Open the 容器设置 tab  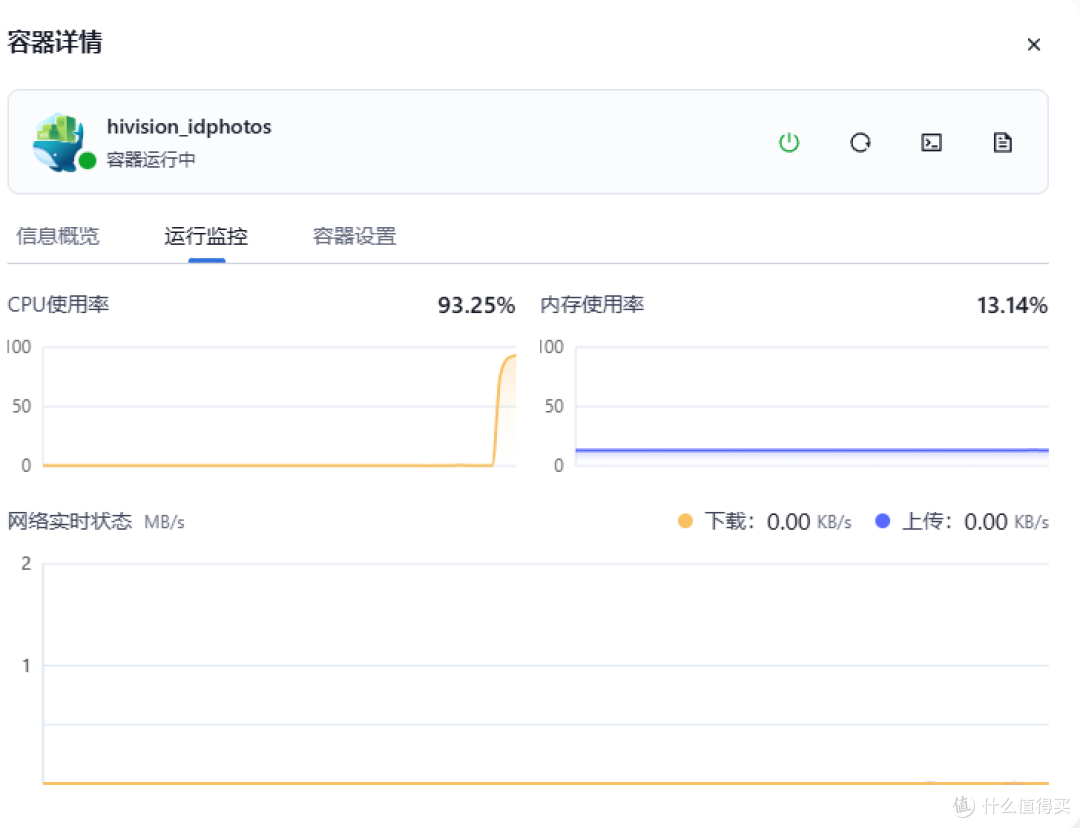pyautogui.click(x=355, y=236)
